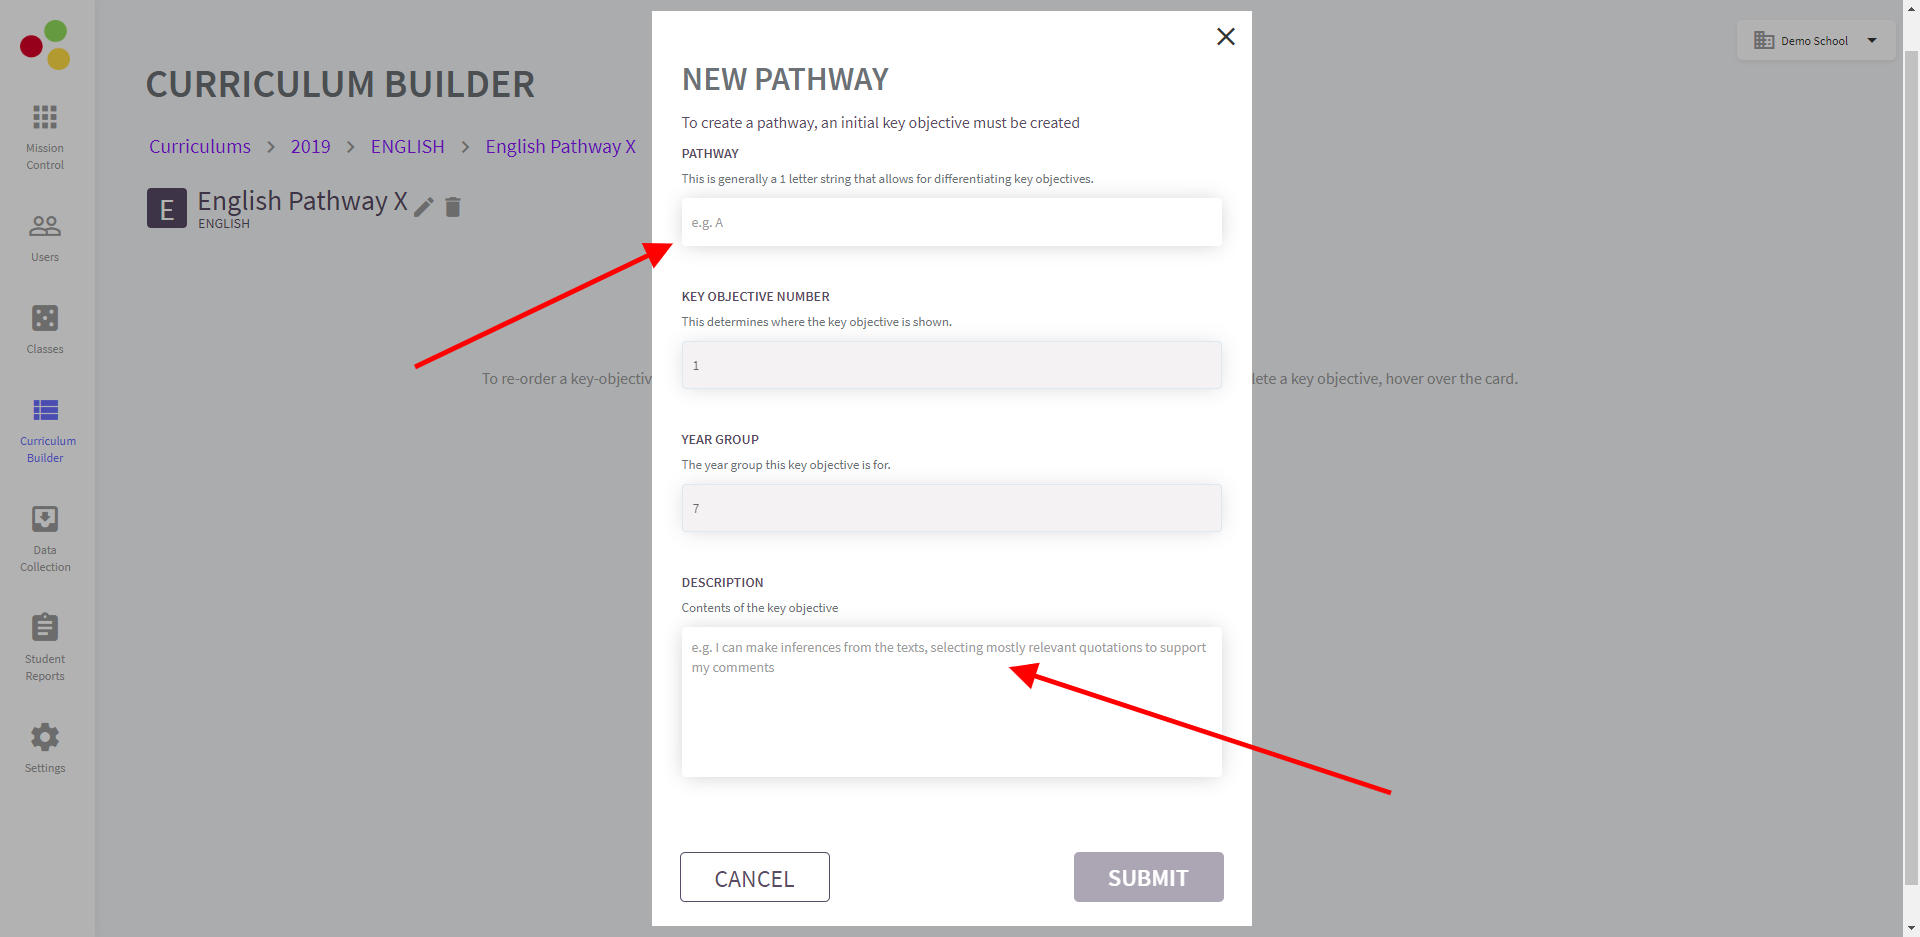Go to the 2019 breadcrumb
The height and width of the screenshot is (937, 1920).
pos(310,147)
